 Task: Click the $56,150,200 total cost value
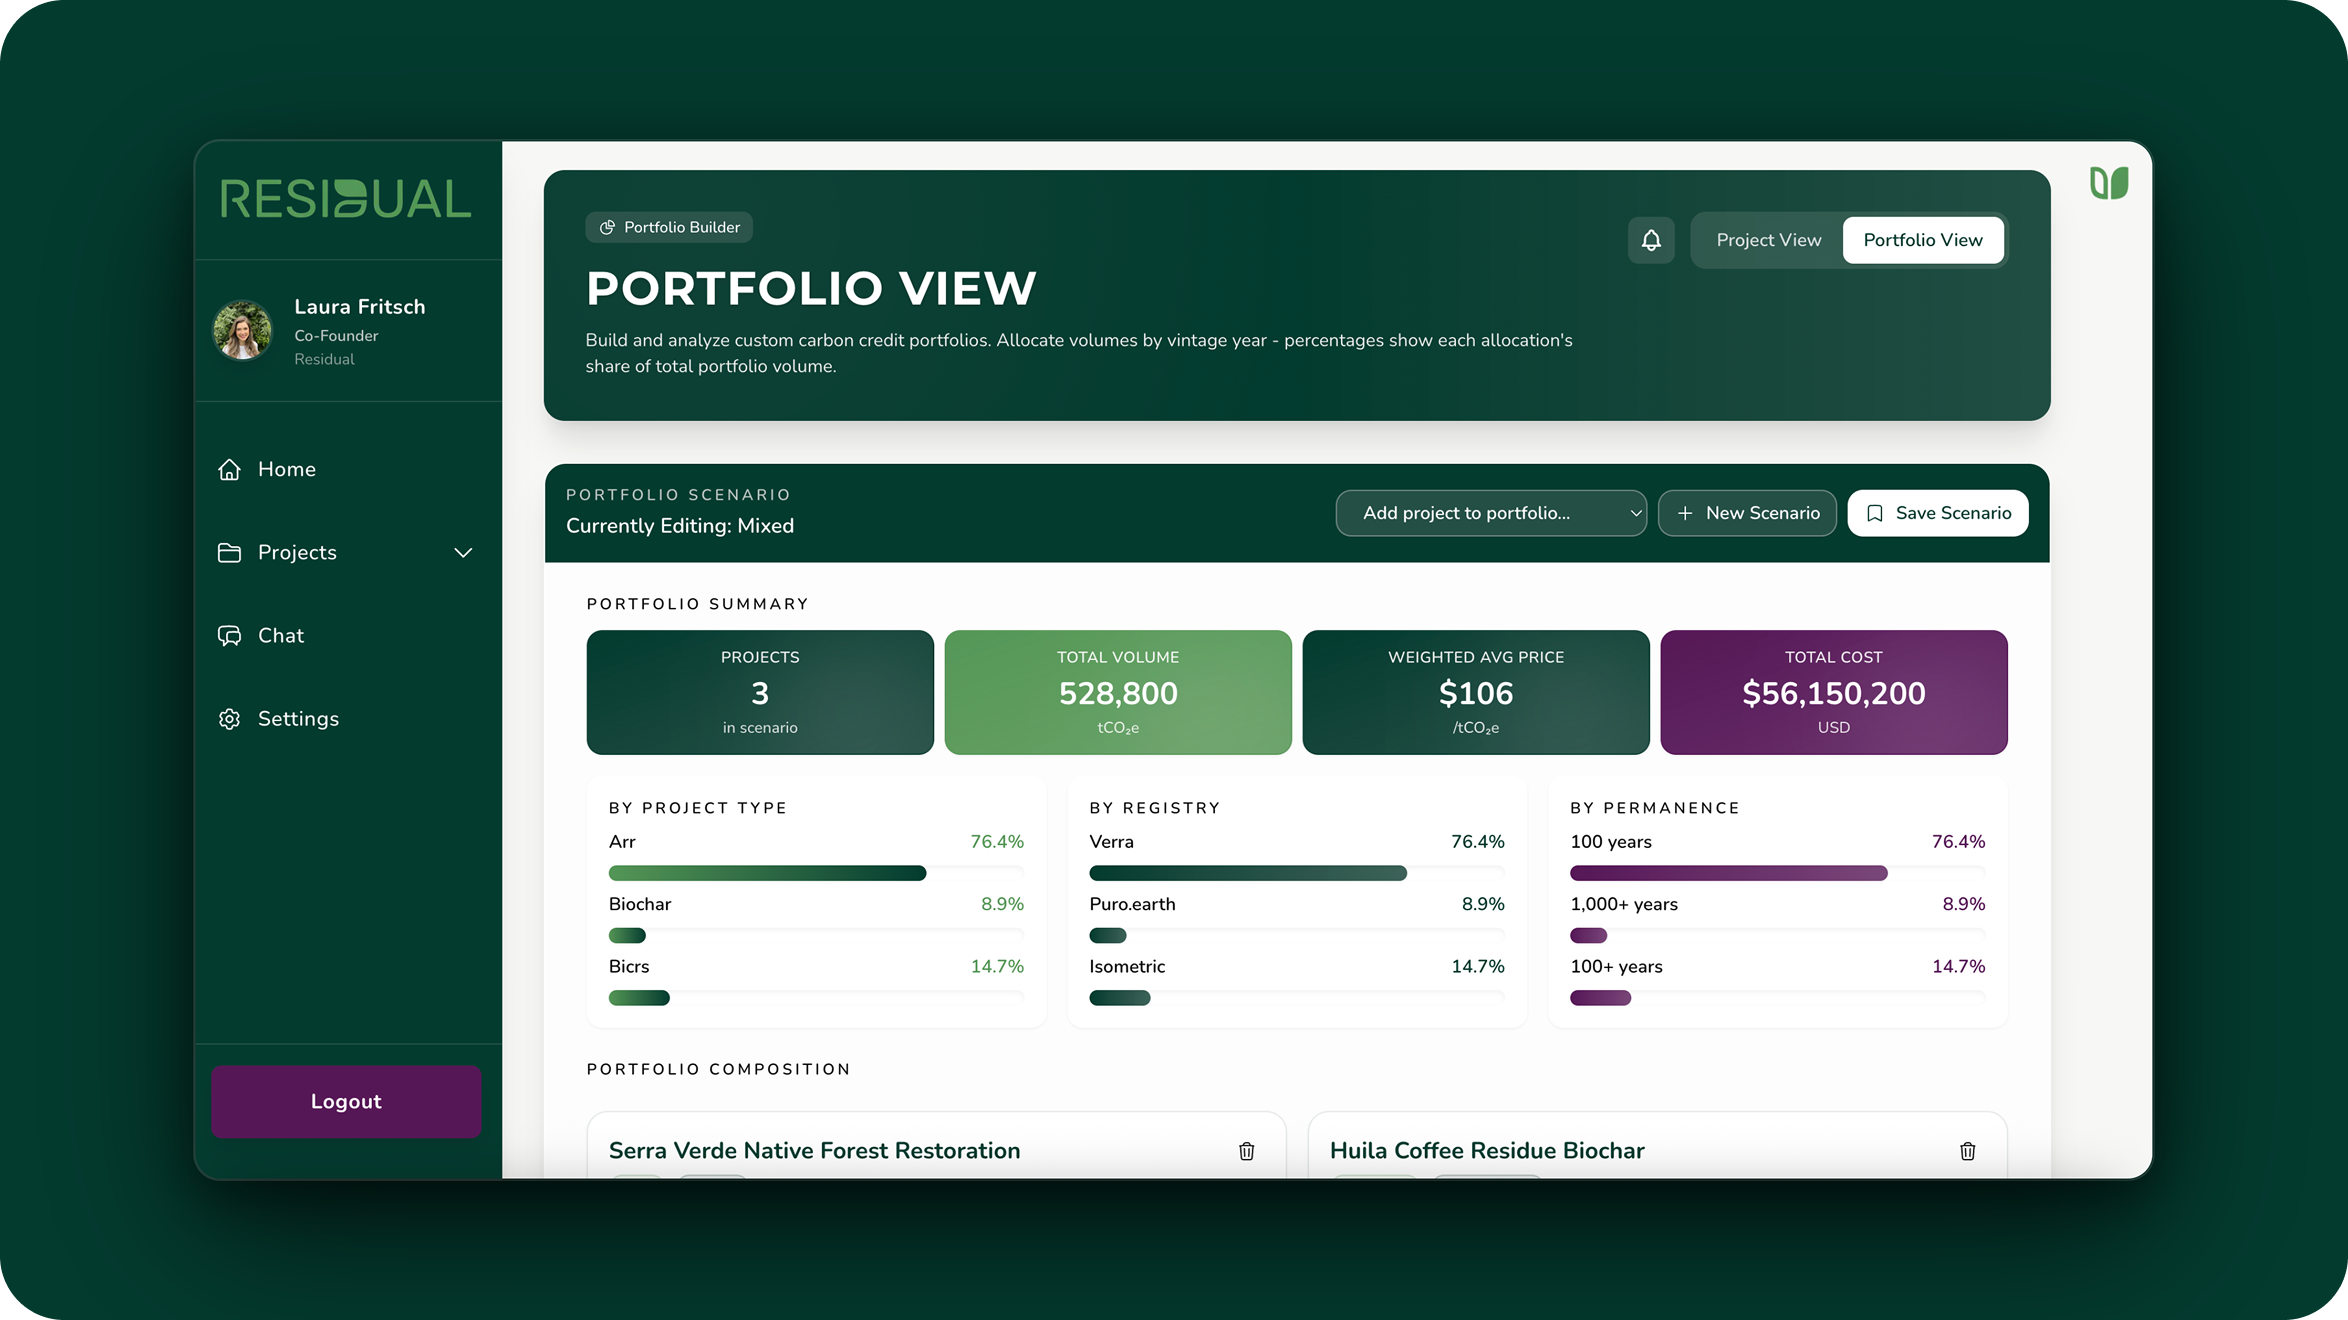point(1834,694)
